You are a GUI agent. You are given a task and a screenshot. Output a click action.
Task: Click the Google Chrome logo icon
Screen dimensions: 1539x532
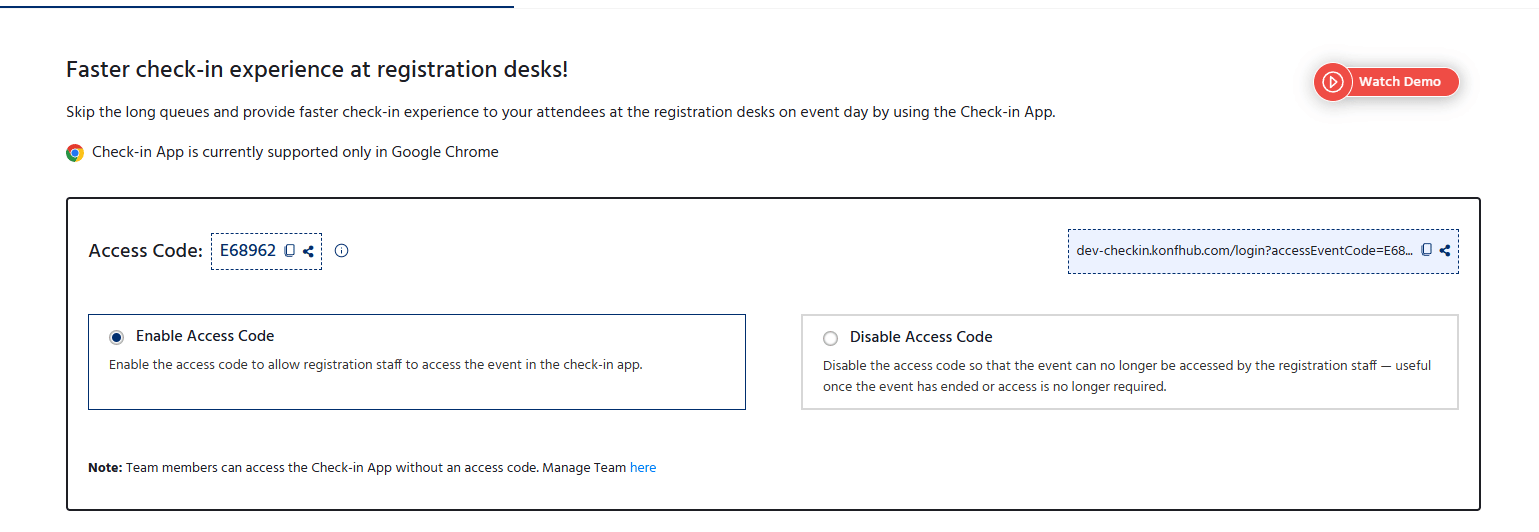pos(75,153)
